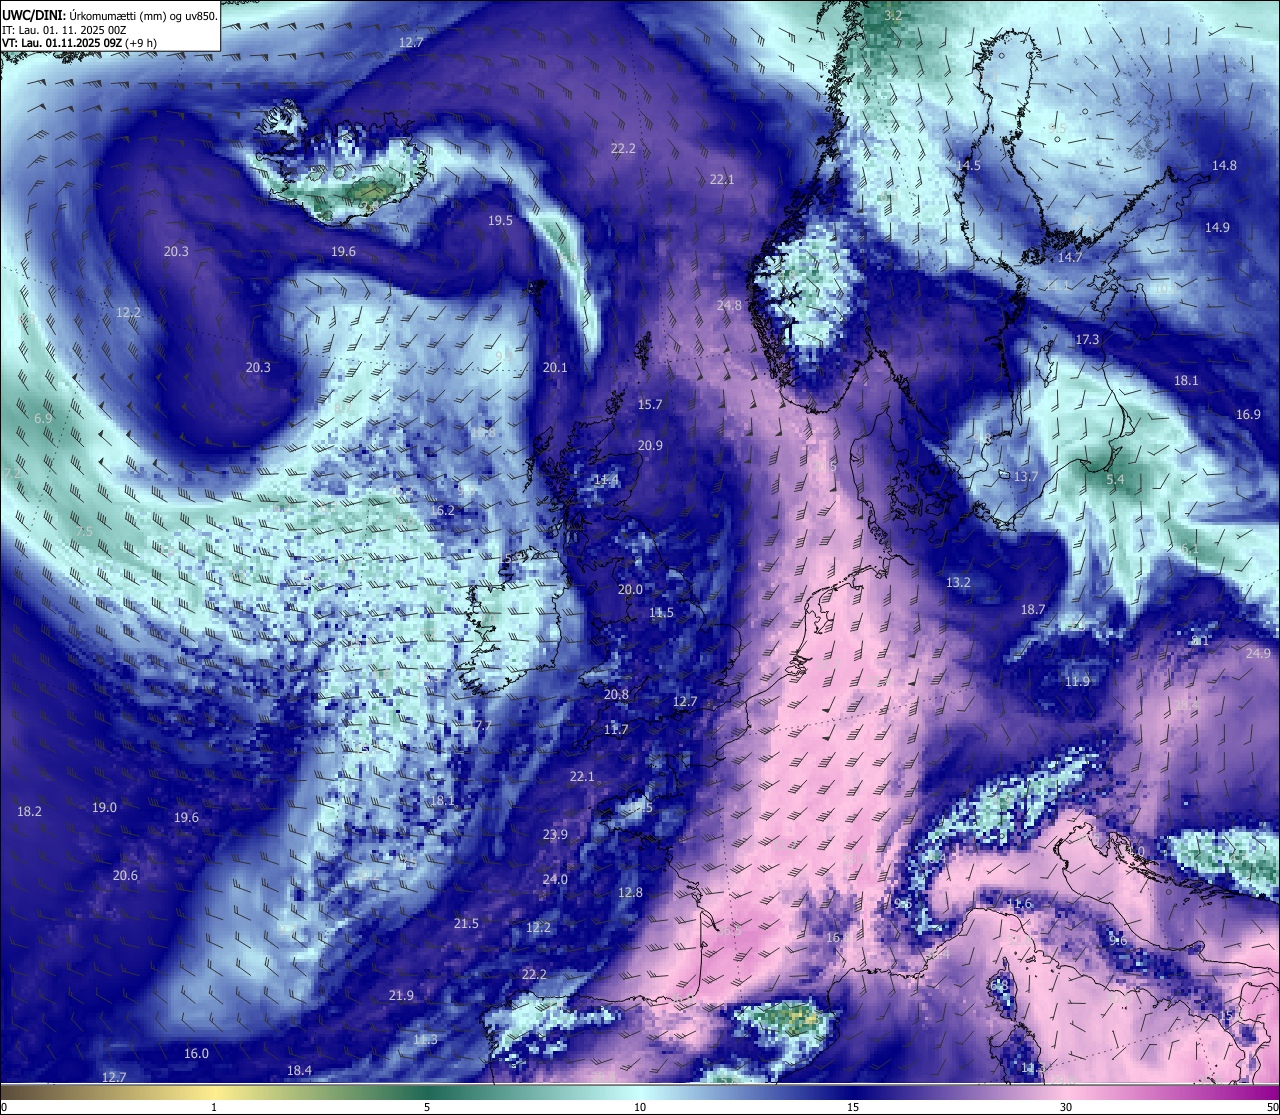Image resolution: width=1280 pixels, height=1115 pixels.
Task: Click the 12.8 value over Brittany
Action: [630, 892]
